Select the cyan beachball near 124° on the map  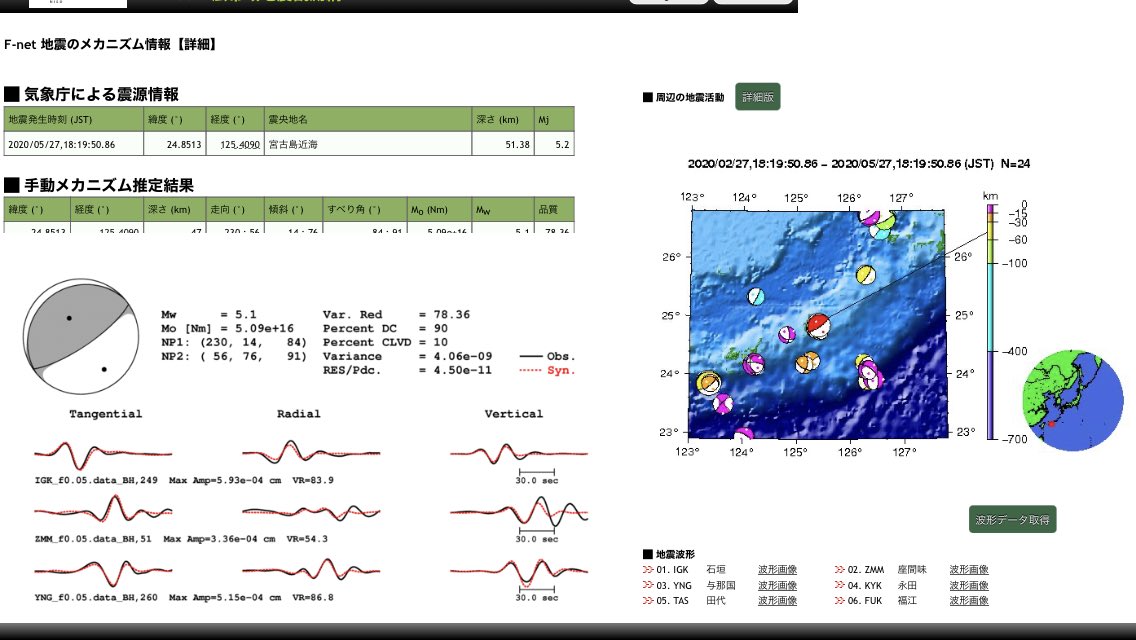tap(756, 296)
